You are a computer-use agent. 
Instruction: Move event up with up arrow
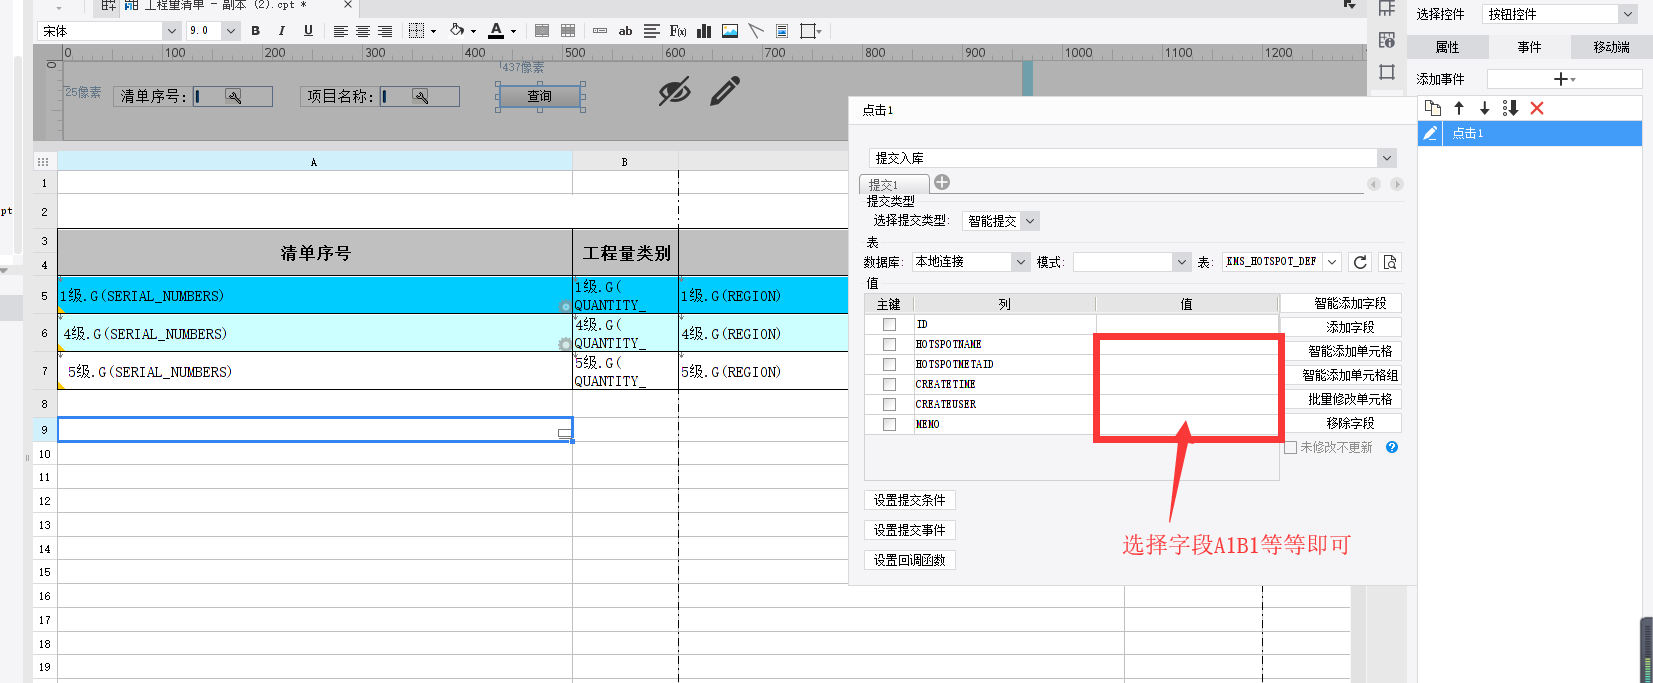click(1459, 108)
